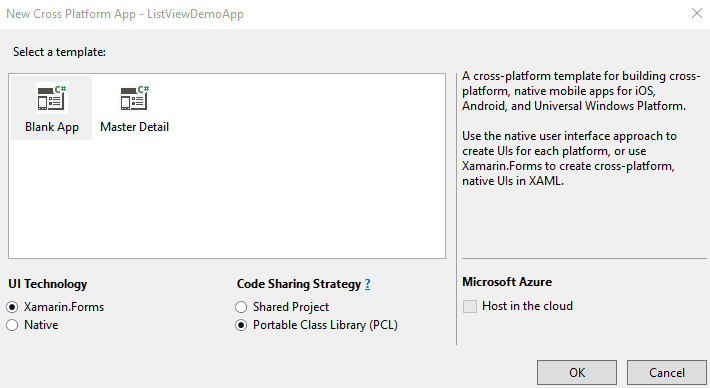Select the Master Detail template icon
Viewport: 710px width, 388px height.
pos(134,98)
